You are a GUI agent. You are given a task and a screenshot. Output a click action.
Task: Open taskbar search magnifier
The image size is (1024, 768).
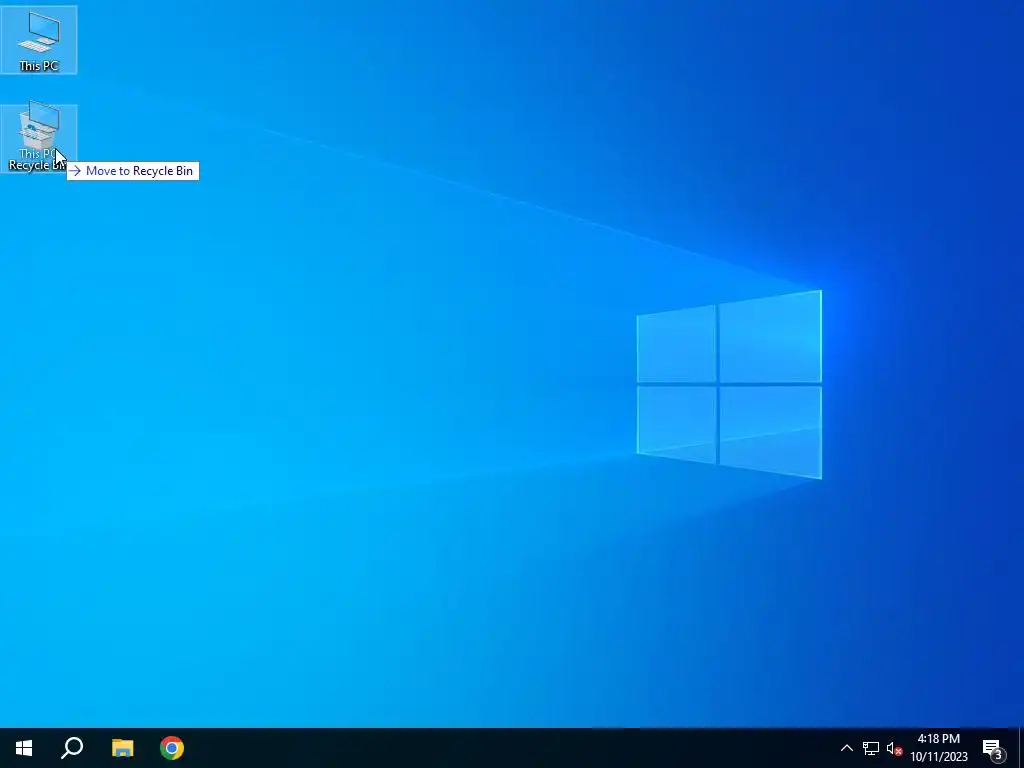(72, 748)
